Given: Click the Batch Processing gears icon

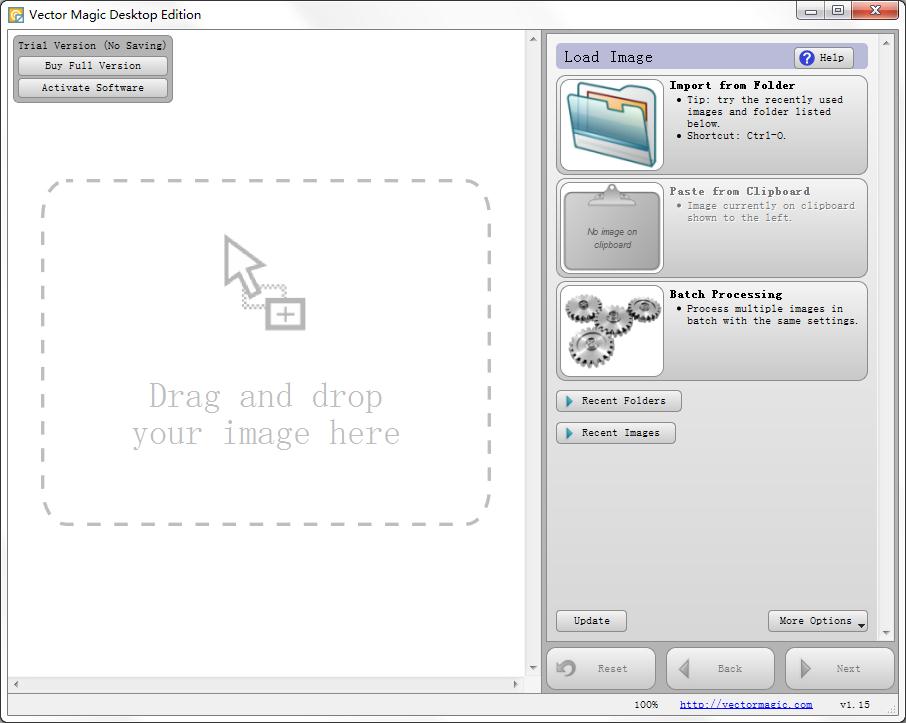Looking at the screenshot, I should click(612, 331).
